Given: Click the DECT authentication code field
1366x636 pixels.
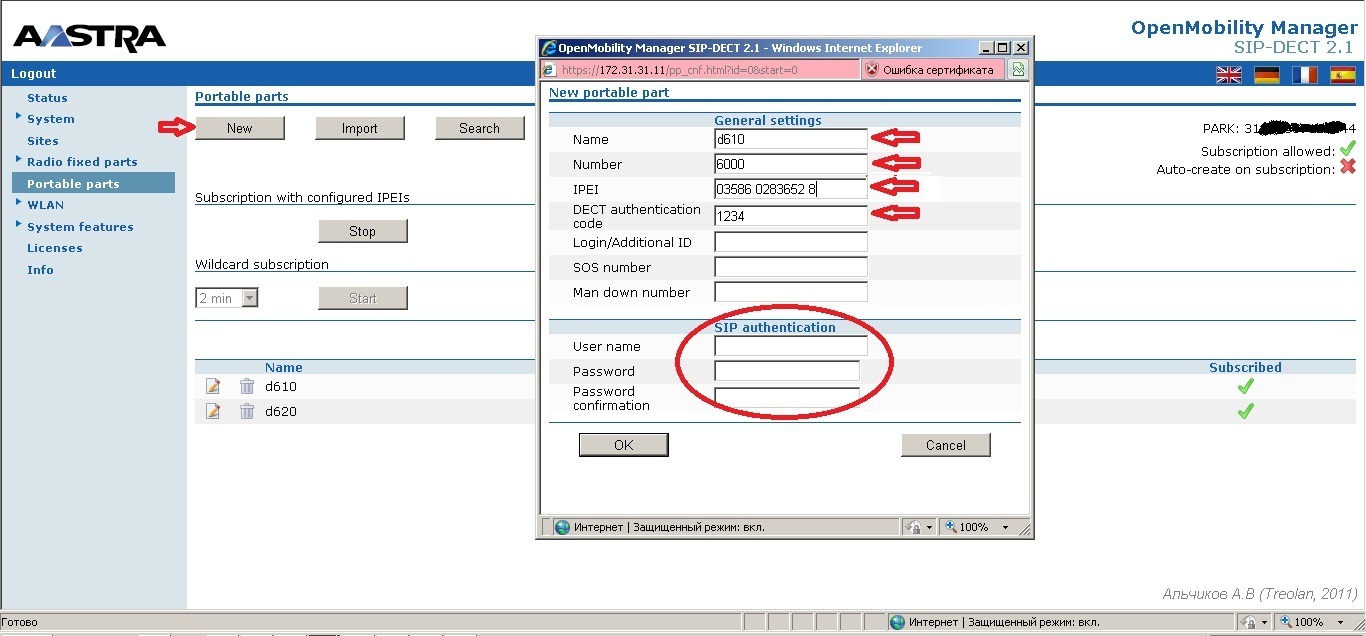Looking at the screenshot, I should click(790, 215).
